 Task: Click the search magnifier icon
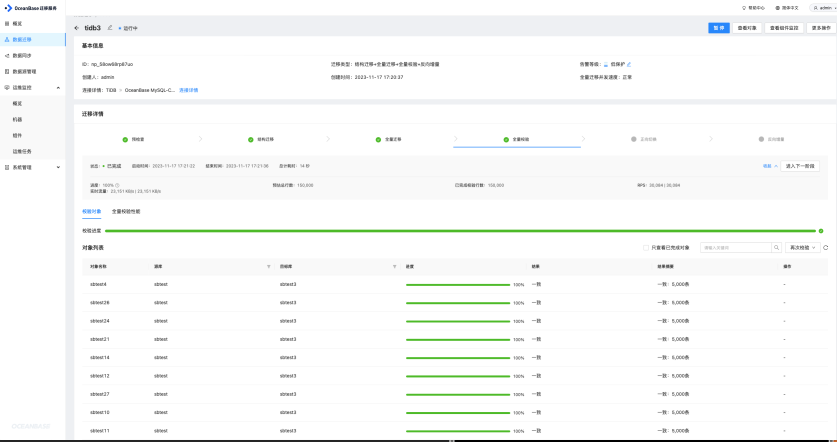tap(777, 248)
